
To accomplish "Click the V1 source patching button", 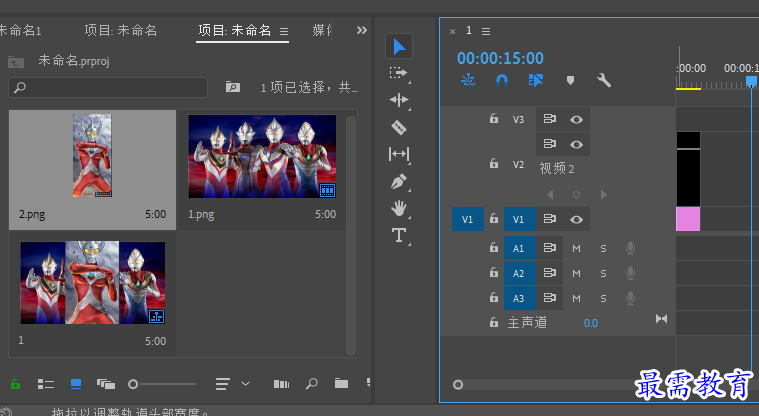I will click(x=468, y=219).
